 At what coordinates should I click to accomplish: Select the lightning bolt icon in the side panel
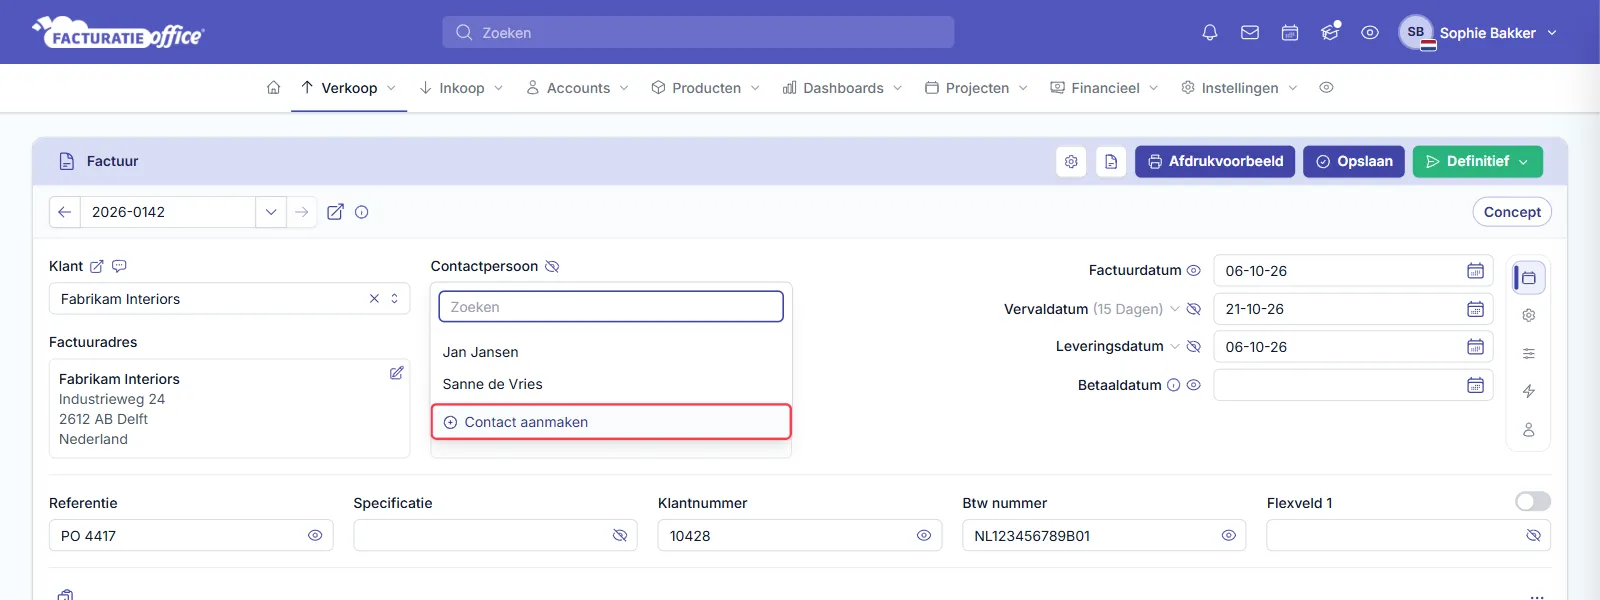tap(1529, 392)
